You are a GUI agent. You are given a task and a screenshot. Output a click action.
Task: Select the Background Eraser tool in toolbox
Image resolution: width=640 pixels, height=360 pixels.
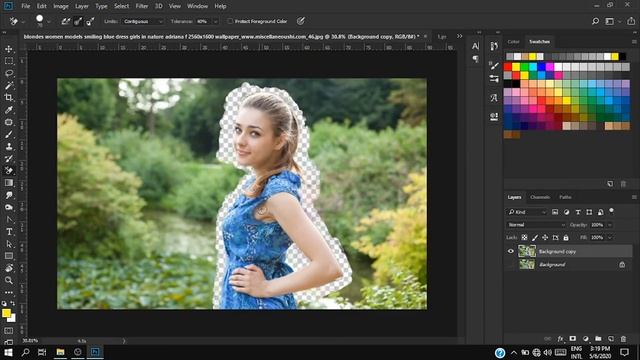[x=9, y=171]
